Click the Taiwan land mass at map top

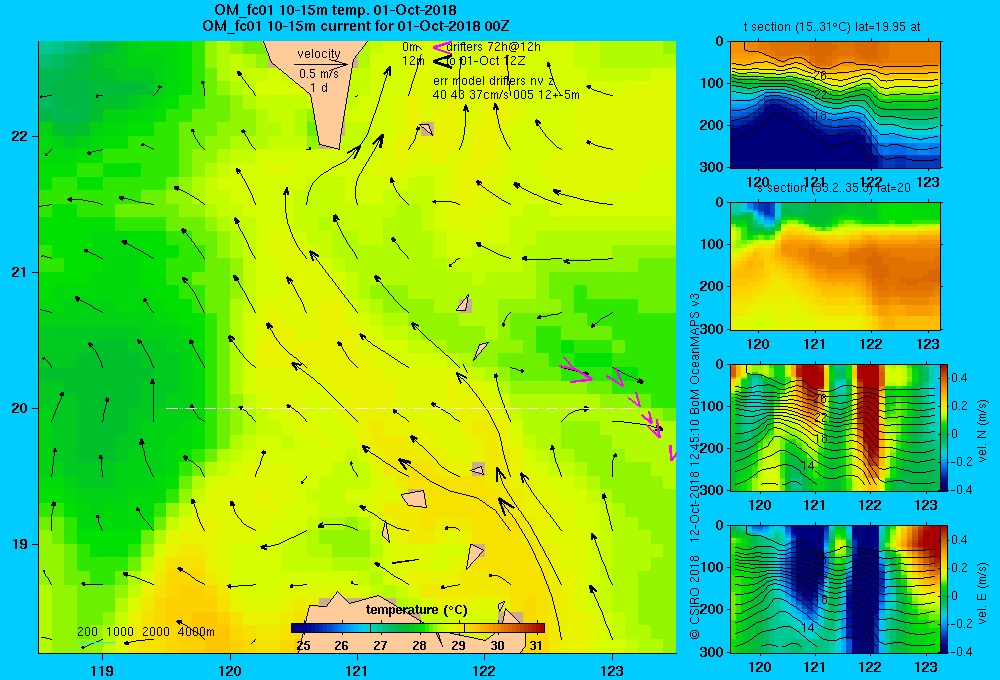(x=317, y=96)
